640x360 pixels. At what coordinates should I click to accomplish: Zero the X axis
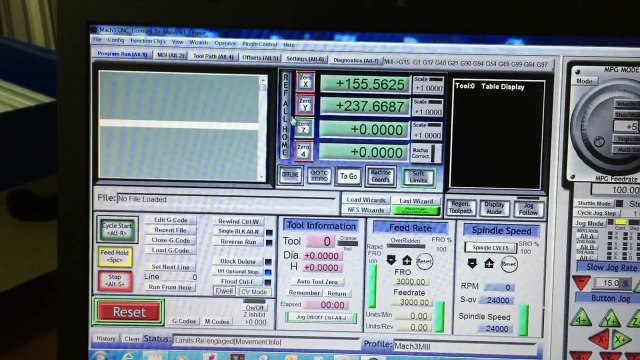click(305, 82)
